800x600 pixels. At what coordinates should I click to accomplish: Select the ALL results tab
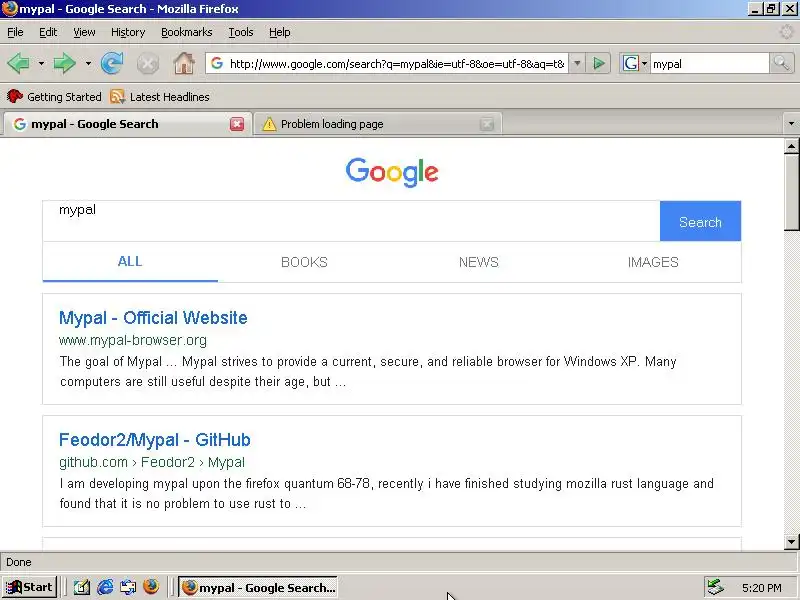point(130,262)
